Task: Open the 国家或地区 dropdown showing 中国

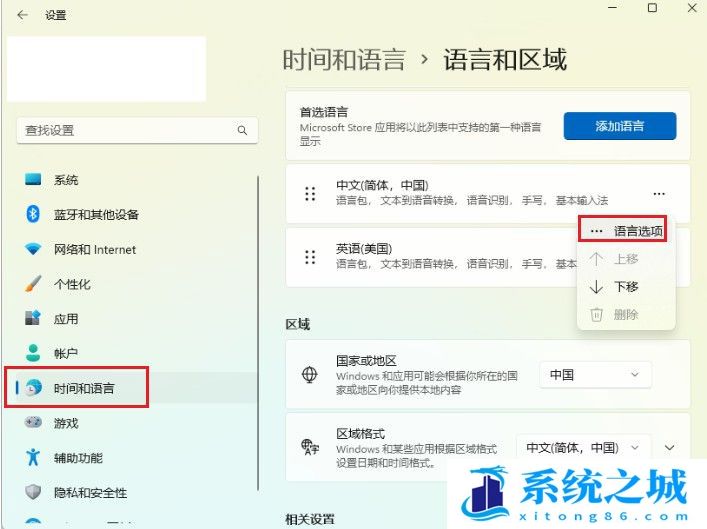Action: click(x=594, y=375)
